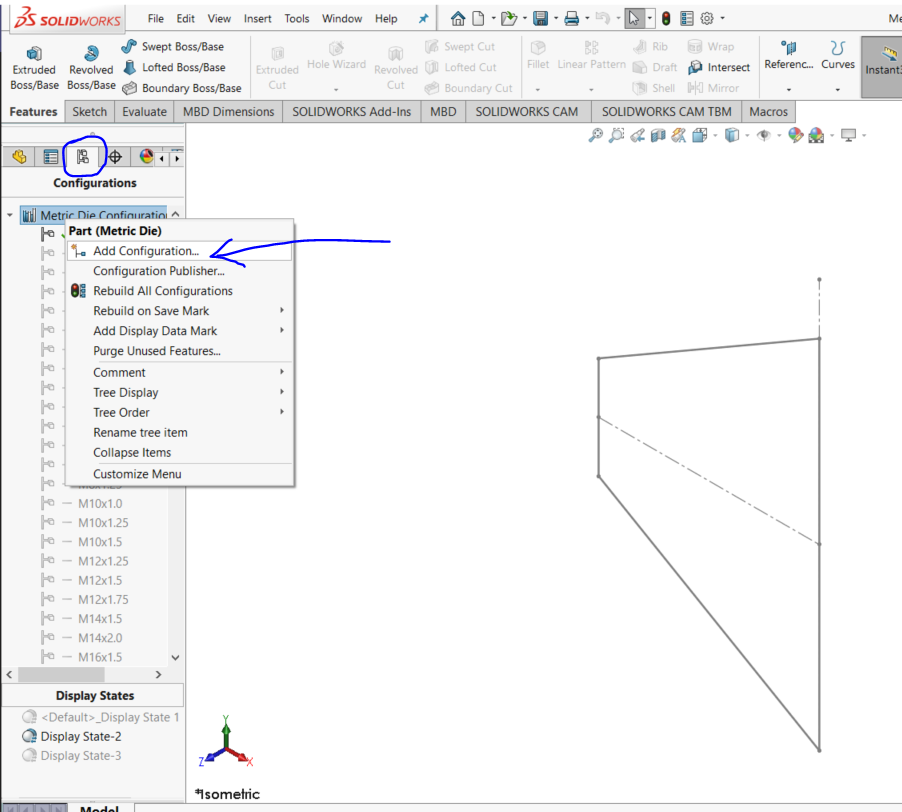
Task: Create a new document icon
Action: pos(478,18)
